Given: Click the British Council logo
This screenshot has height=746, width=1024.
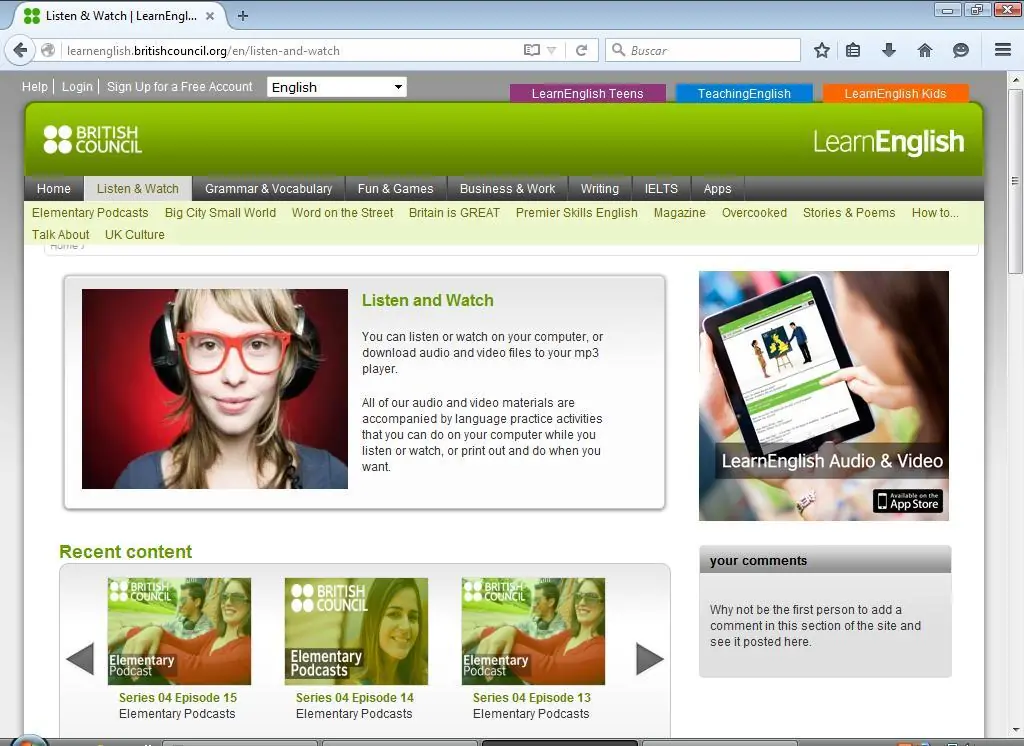Looking at the screenshot, I should click(93, 139).
